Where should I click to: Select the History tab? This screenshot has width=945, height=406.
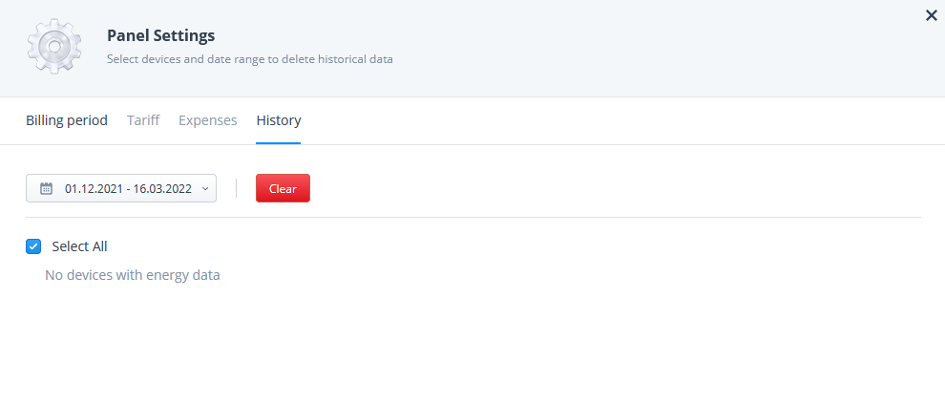pos(278,120)
